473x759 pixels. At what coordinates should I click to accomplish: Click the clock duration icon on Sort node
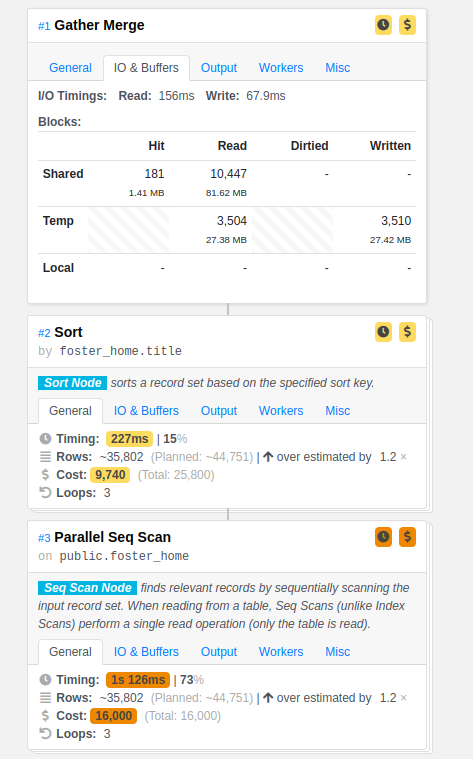(x=383, y=332)
